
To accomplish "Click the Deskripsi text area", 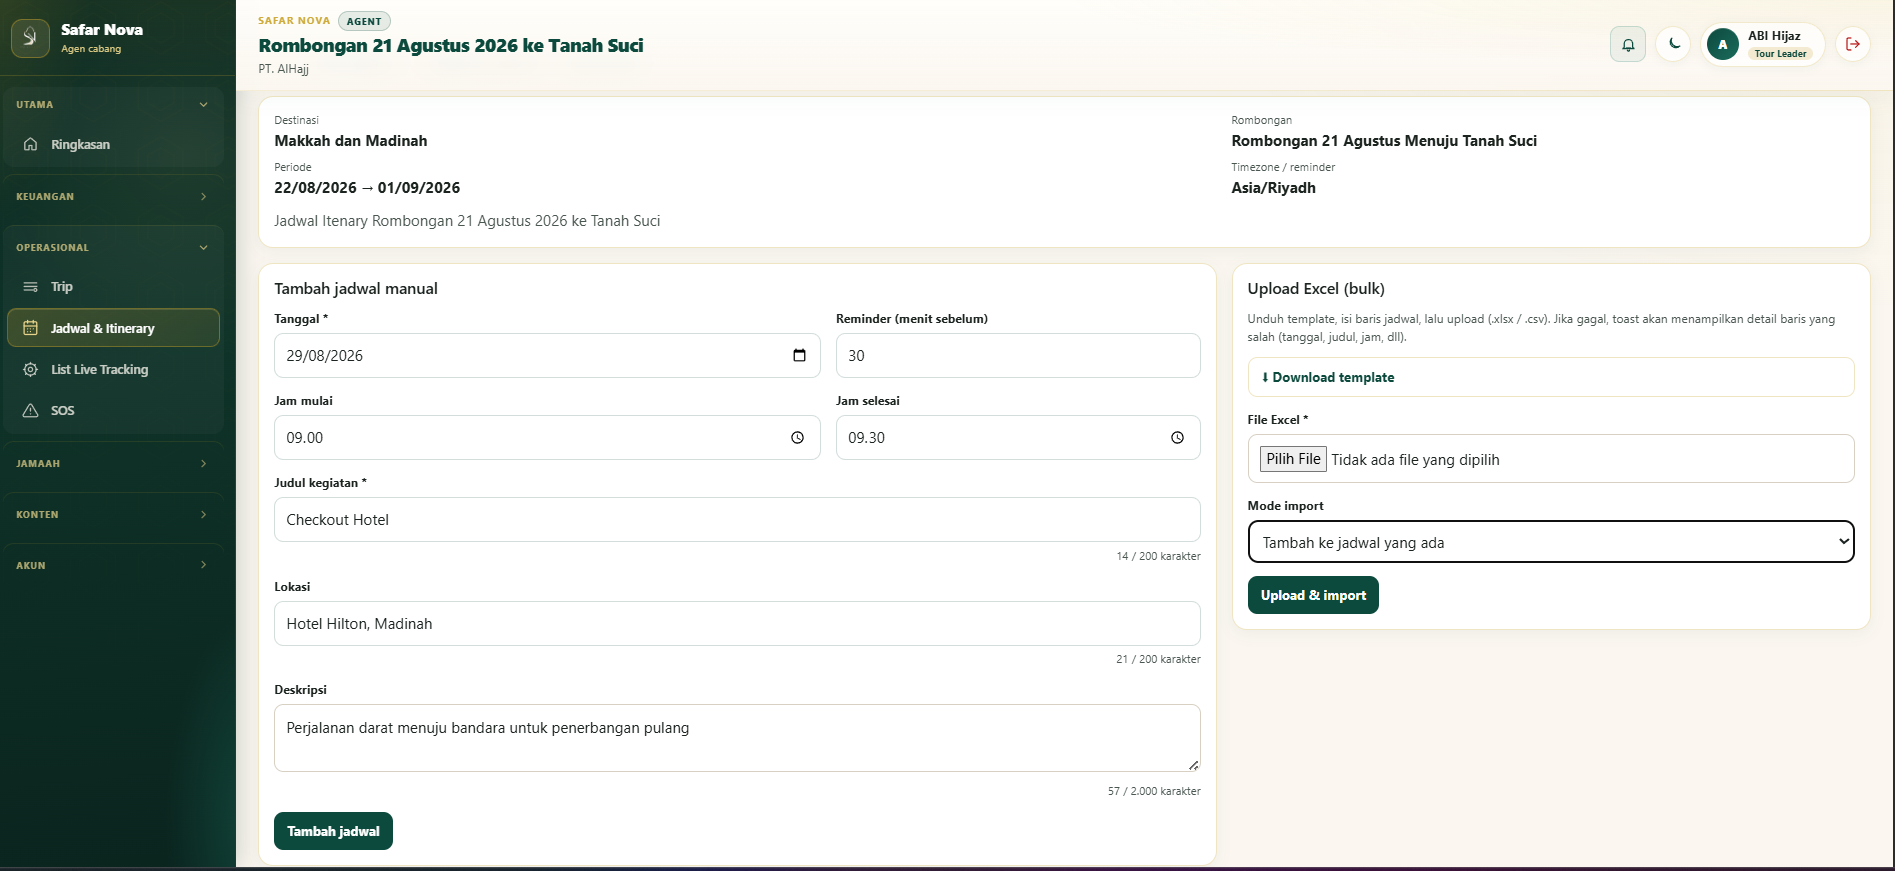I will [737, 738].
